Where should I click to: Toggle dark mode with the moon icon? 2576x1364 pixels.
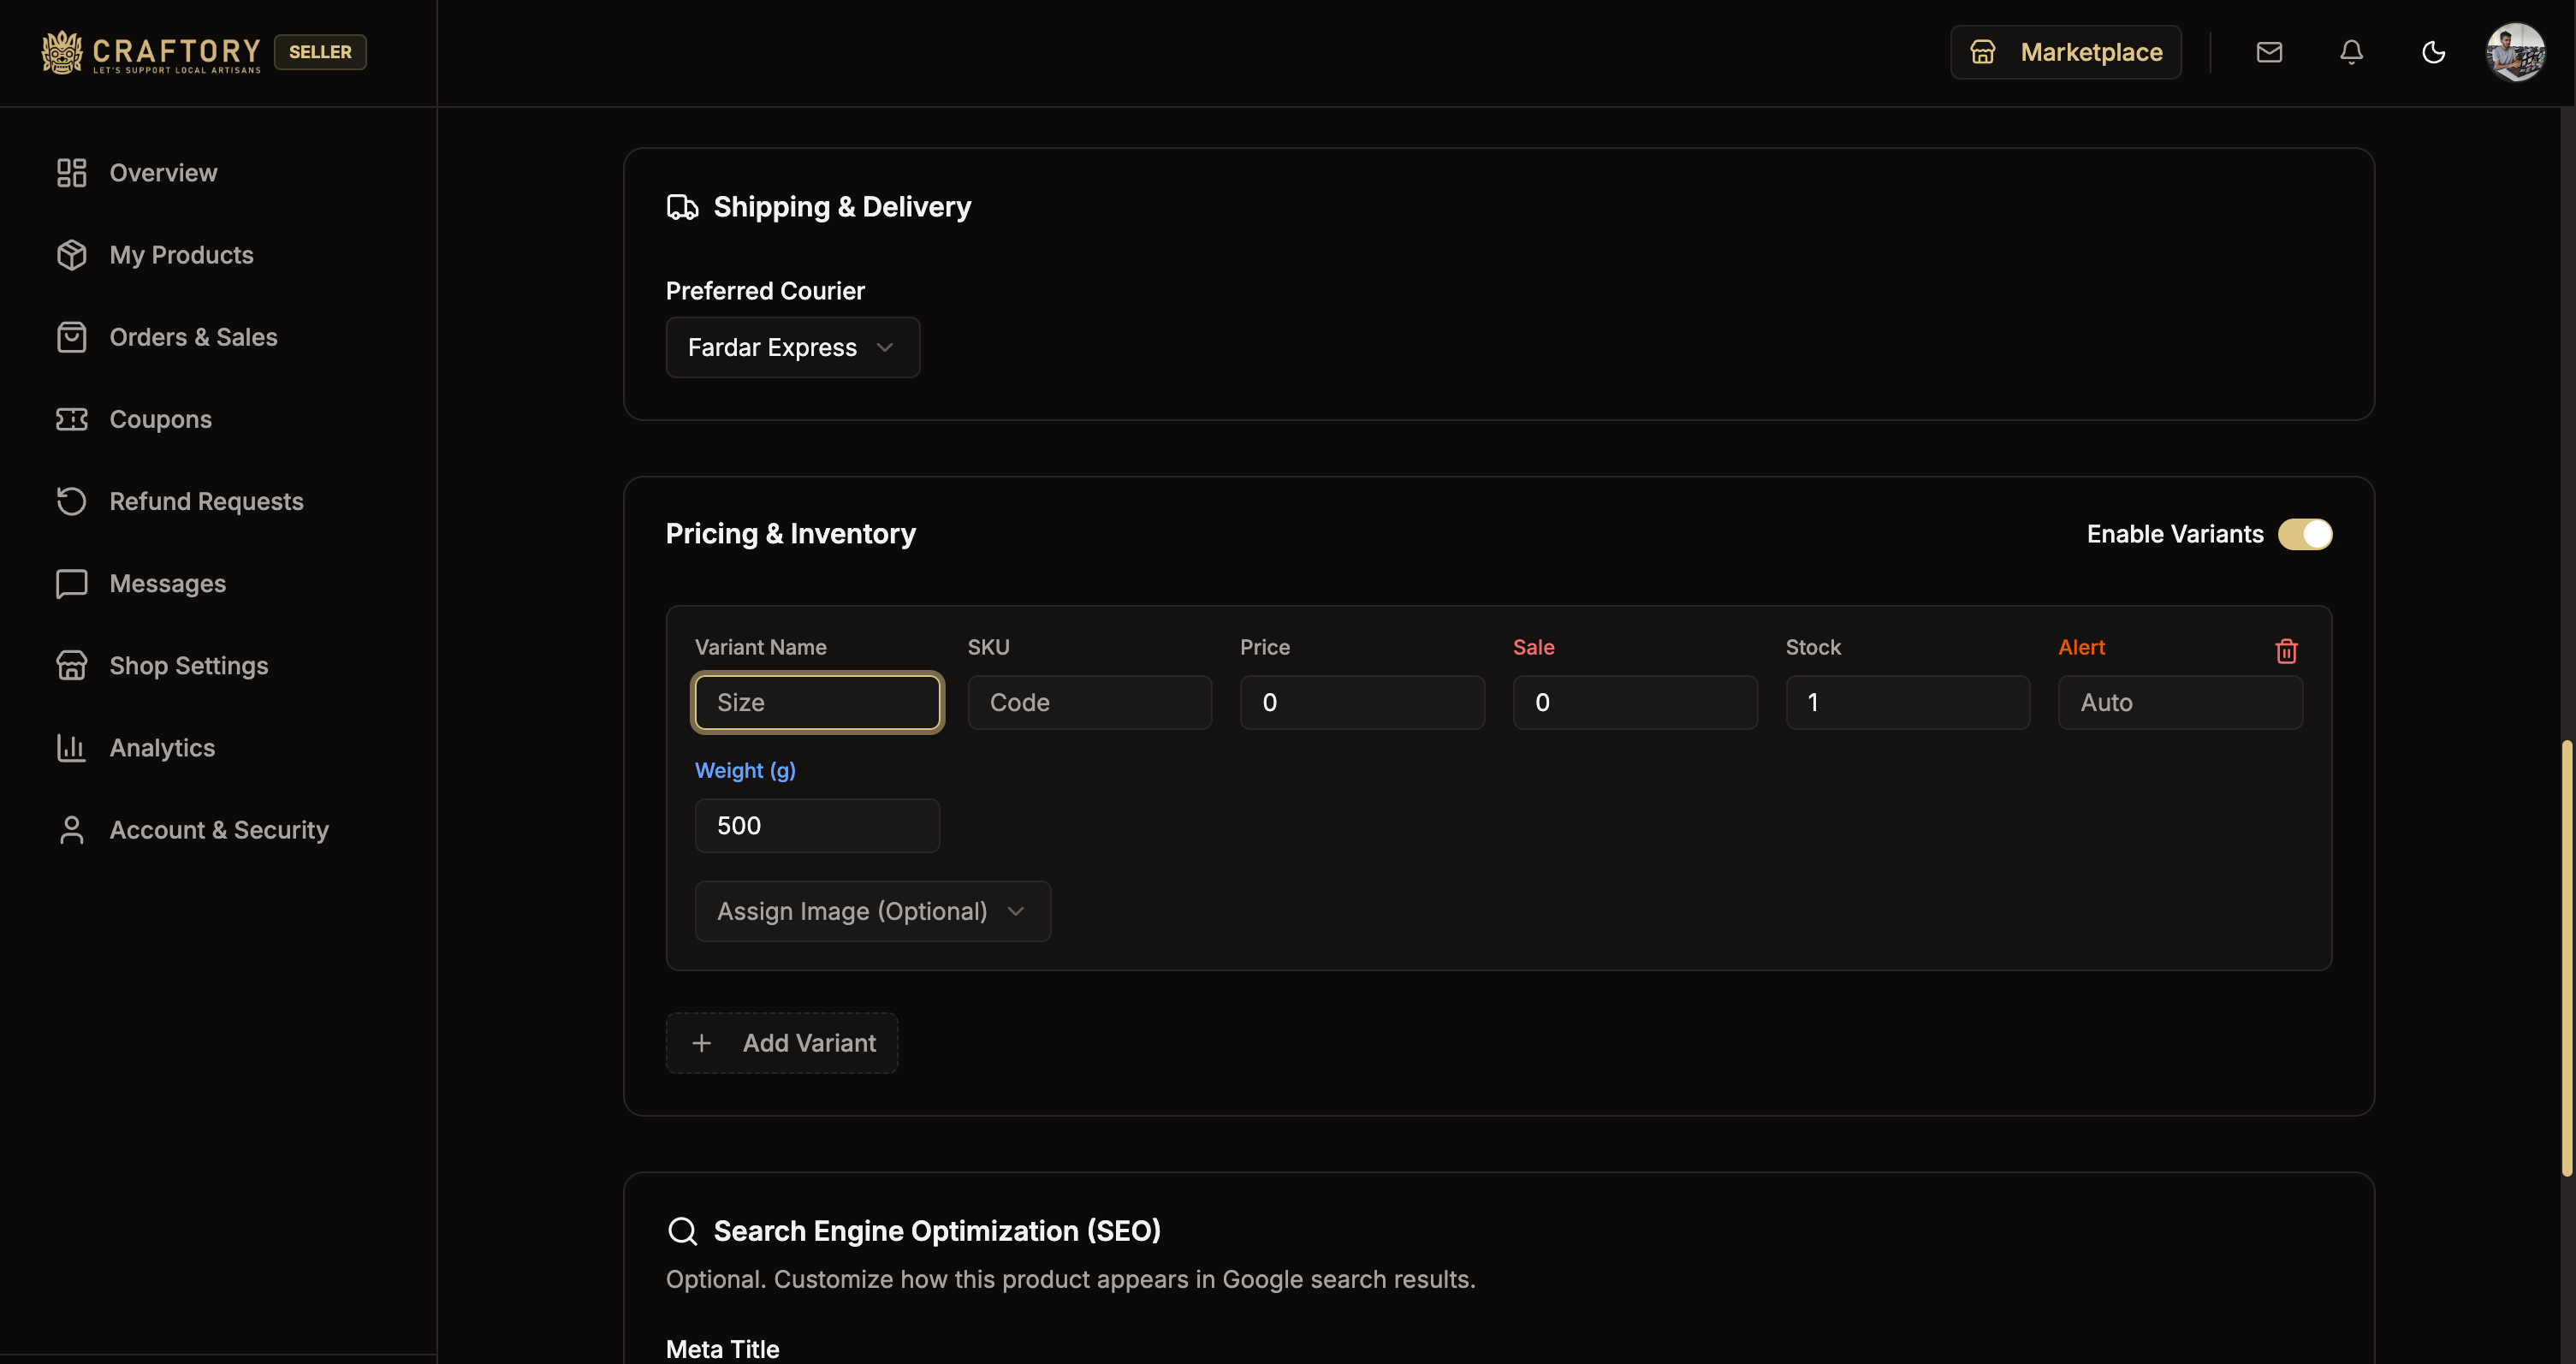2433,52
